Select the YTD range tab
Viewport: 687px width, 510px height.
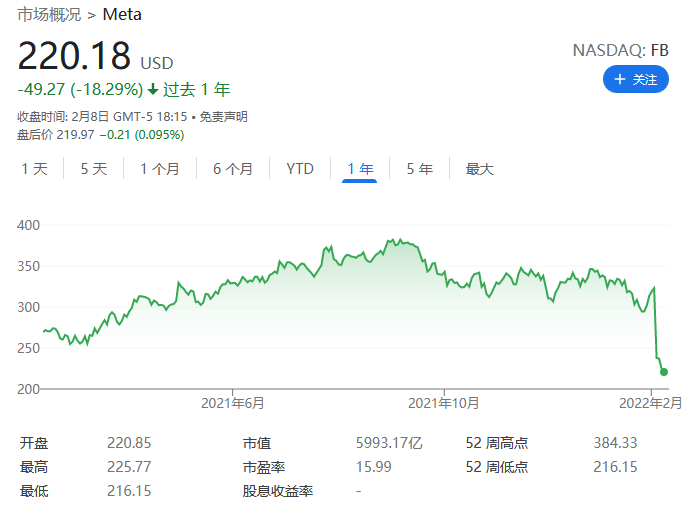point(300,169)
